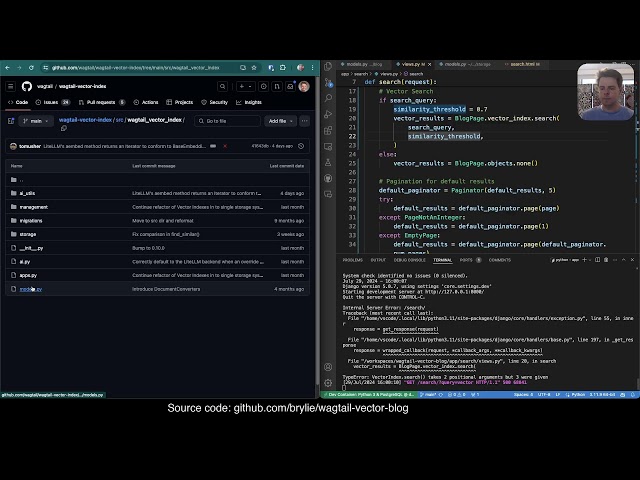Open VS Code Accounts icon
The width and height of the screenshot is (640, 480).
(x=328, y=367)
